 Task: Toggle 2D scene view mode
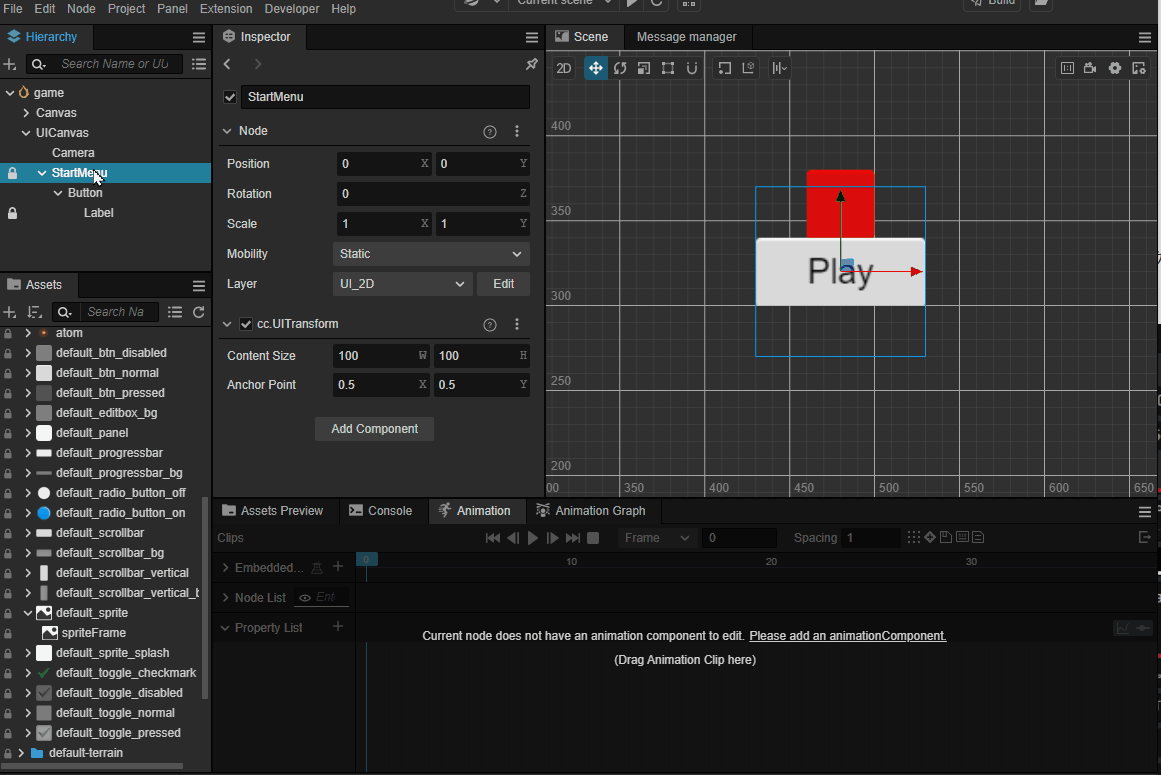564,68
